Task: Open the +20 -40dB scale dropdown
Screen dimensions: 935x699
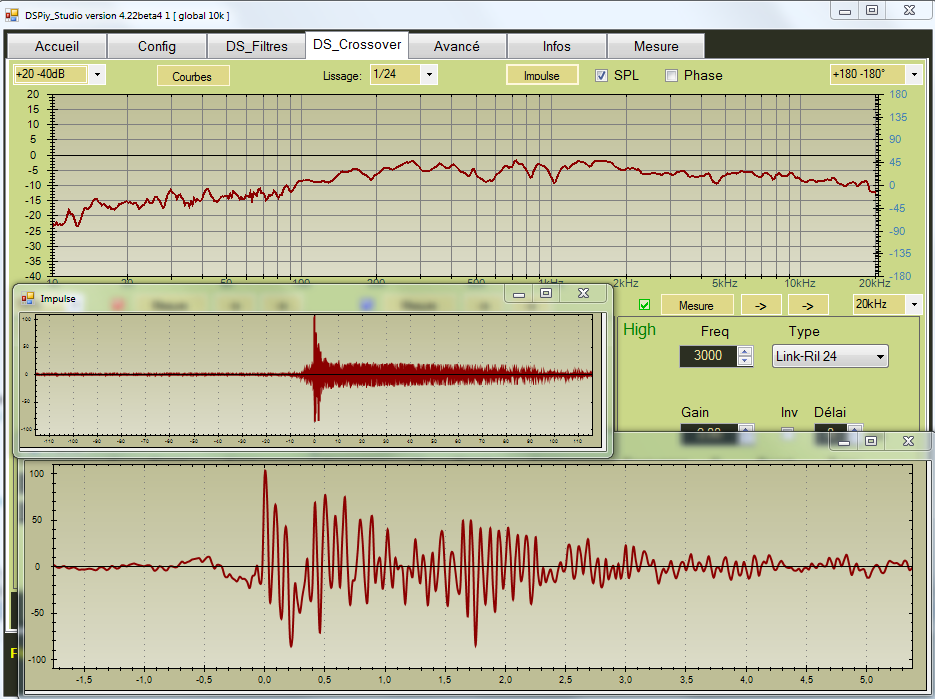Action: tap(97, 75)
